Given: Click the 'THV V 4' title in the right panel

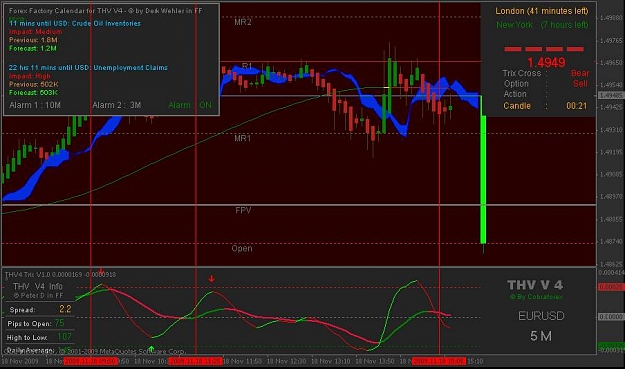Looking at the screenshot, I should pos(535,285).
